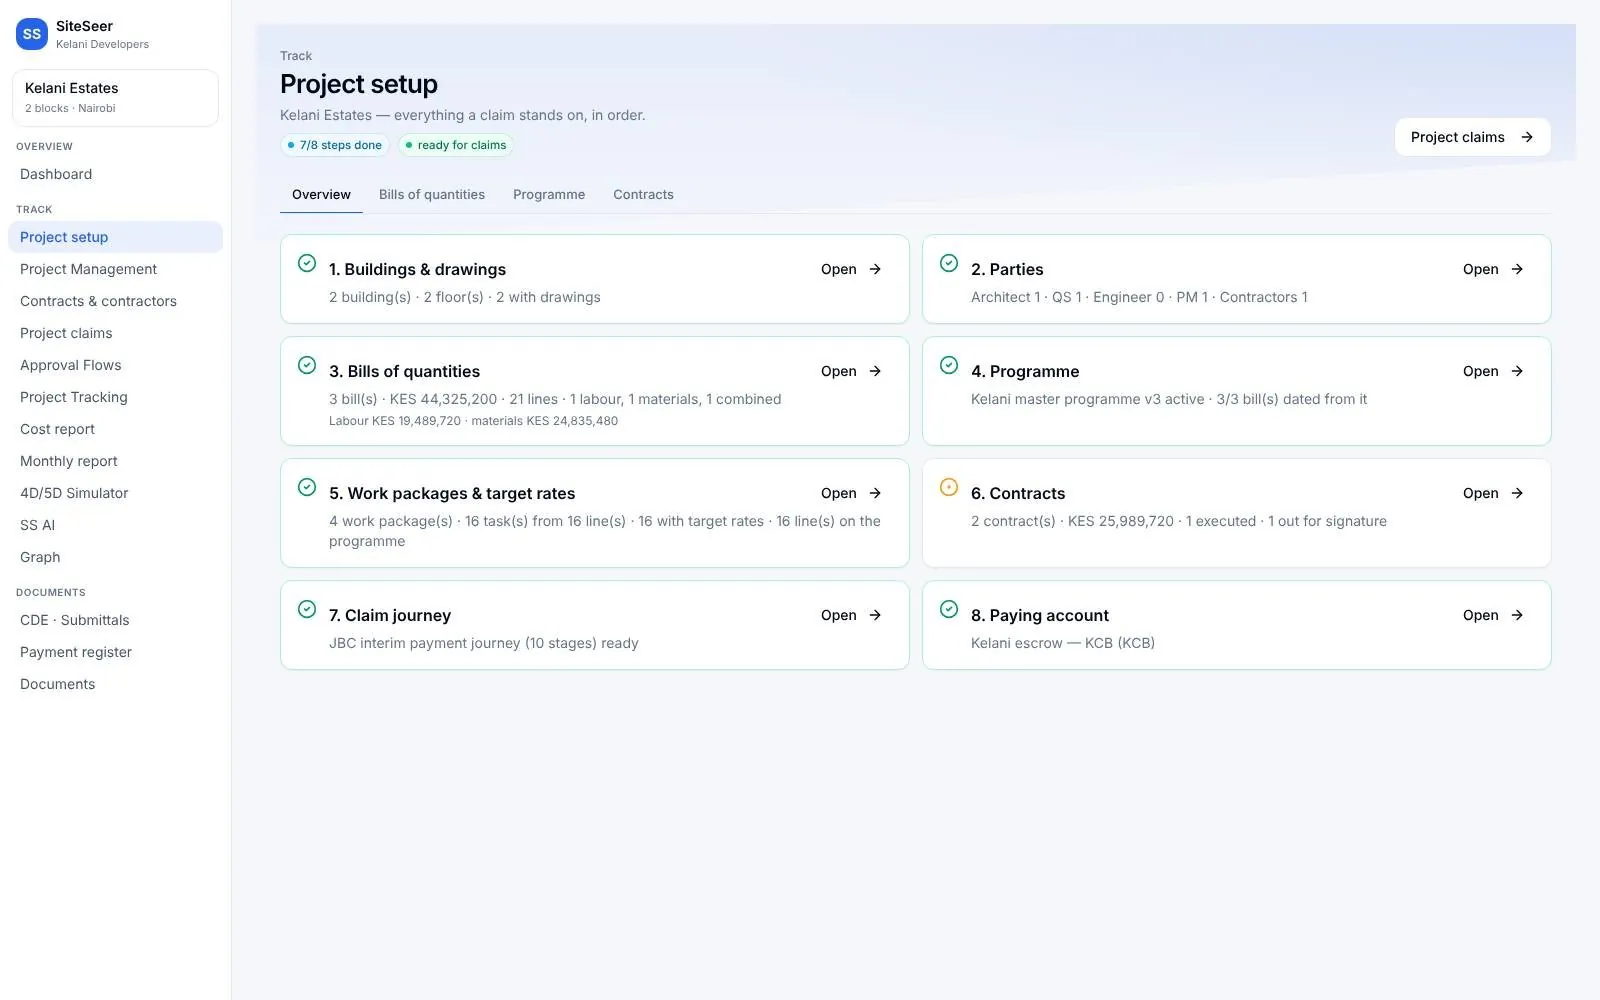The image size is (1600, 1000).
Task: Open the Contracts tab
Action: (x=643, y=195)
